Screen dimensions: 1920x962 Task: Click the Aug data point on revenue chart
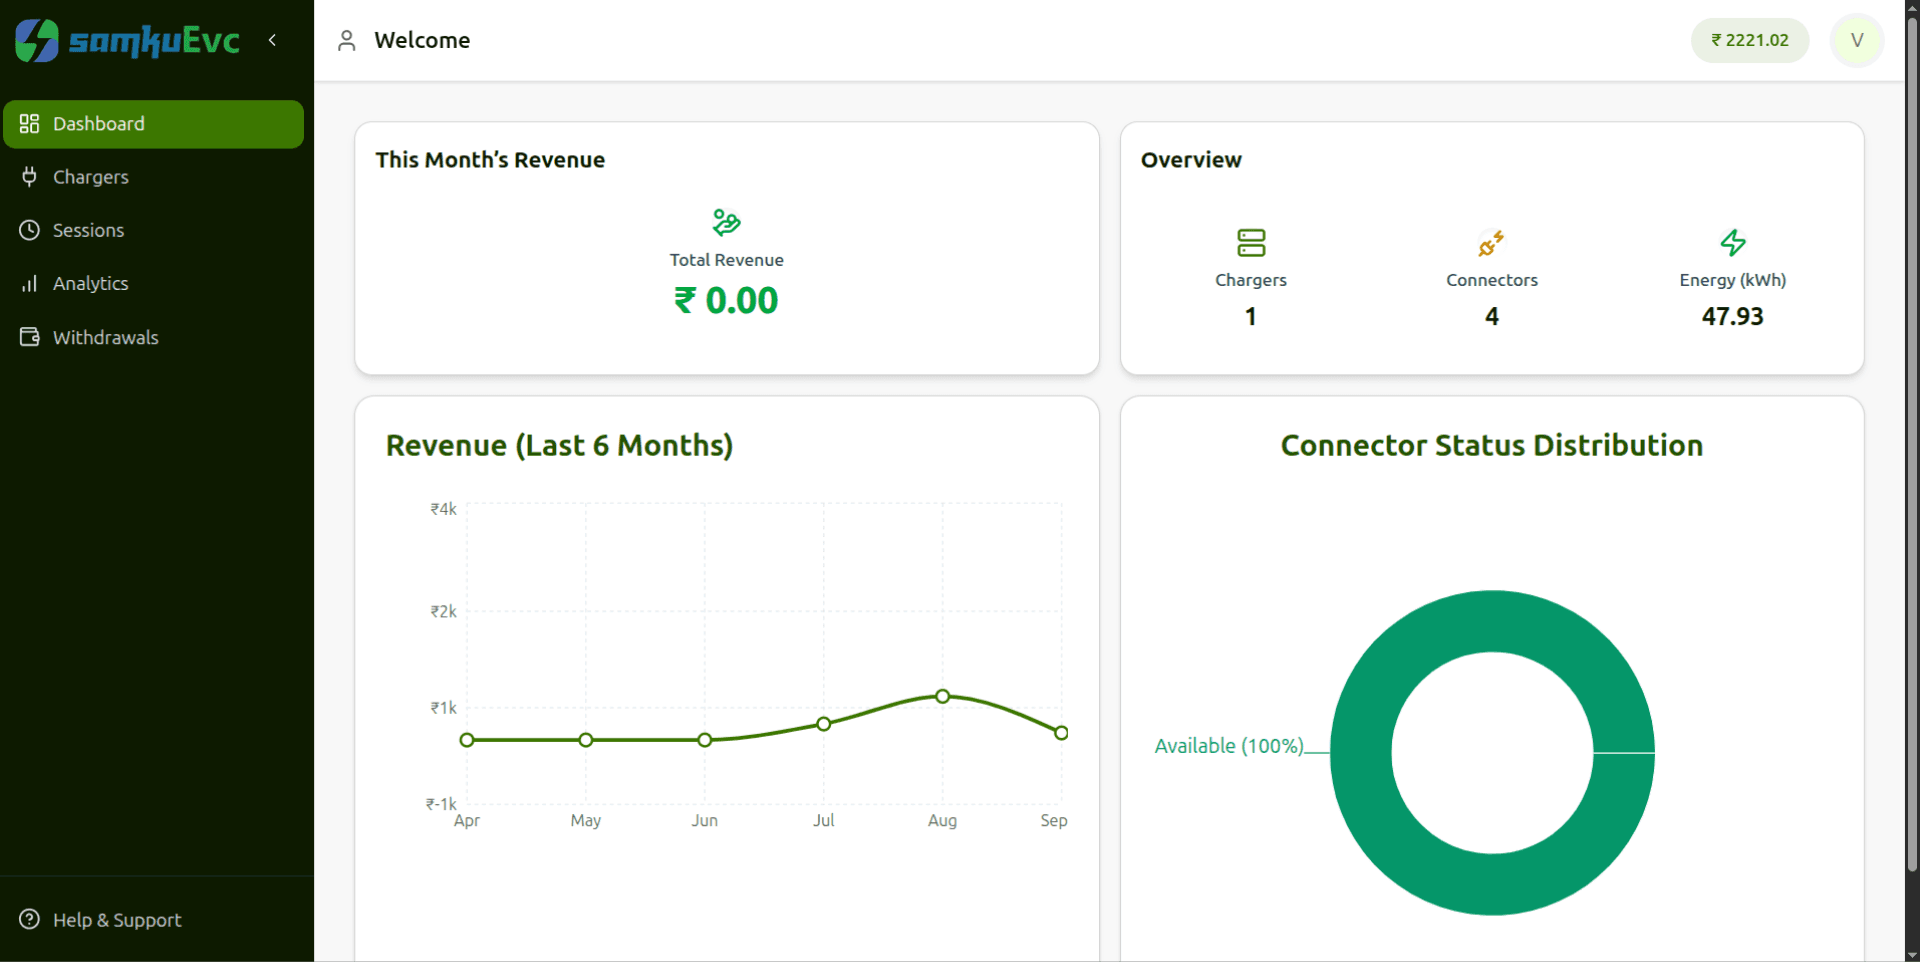point(942,696)
